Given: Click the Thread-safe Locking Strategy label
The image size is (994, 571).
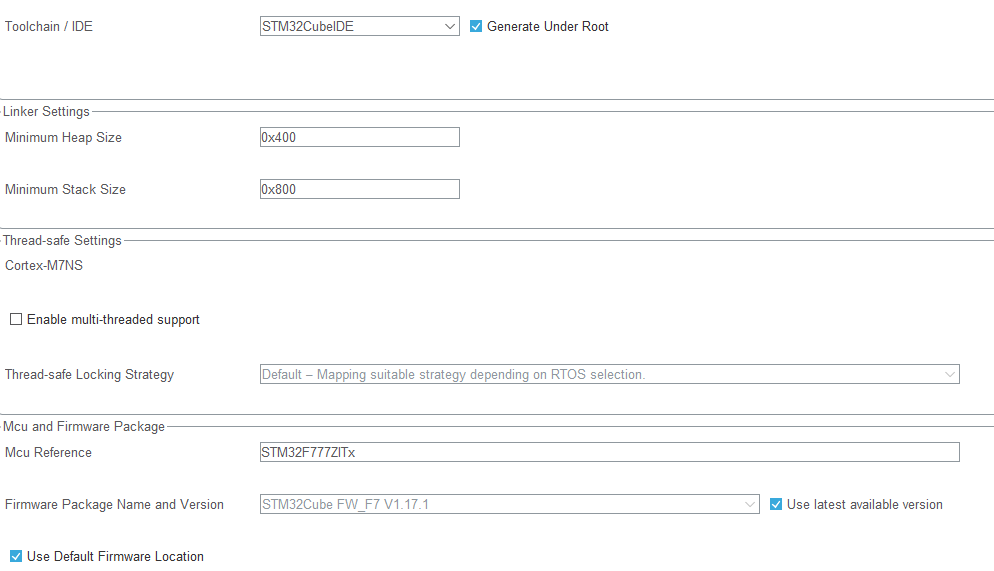Looking at the screenshot, I should click(89, 374).
